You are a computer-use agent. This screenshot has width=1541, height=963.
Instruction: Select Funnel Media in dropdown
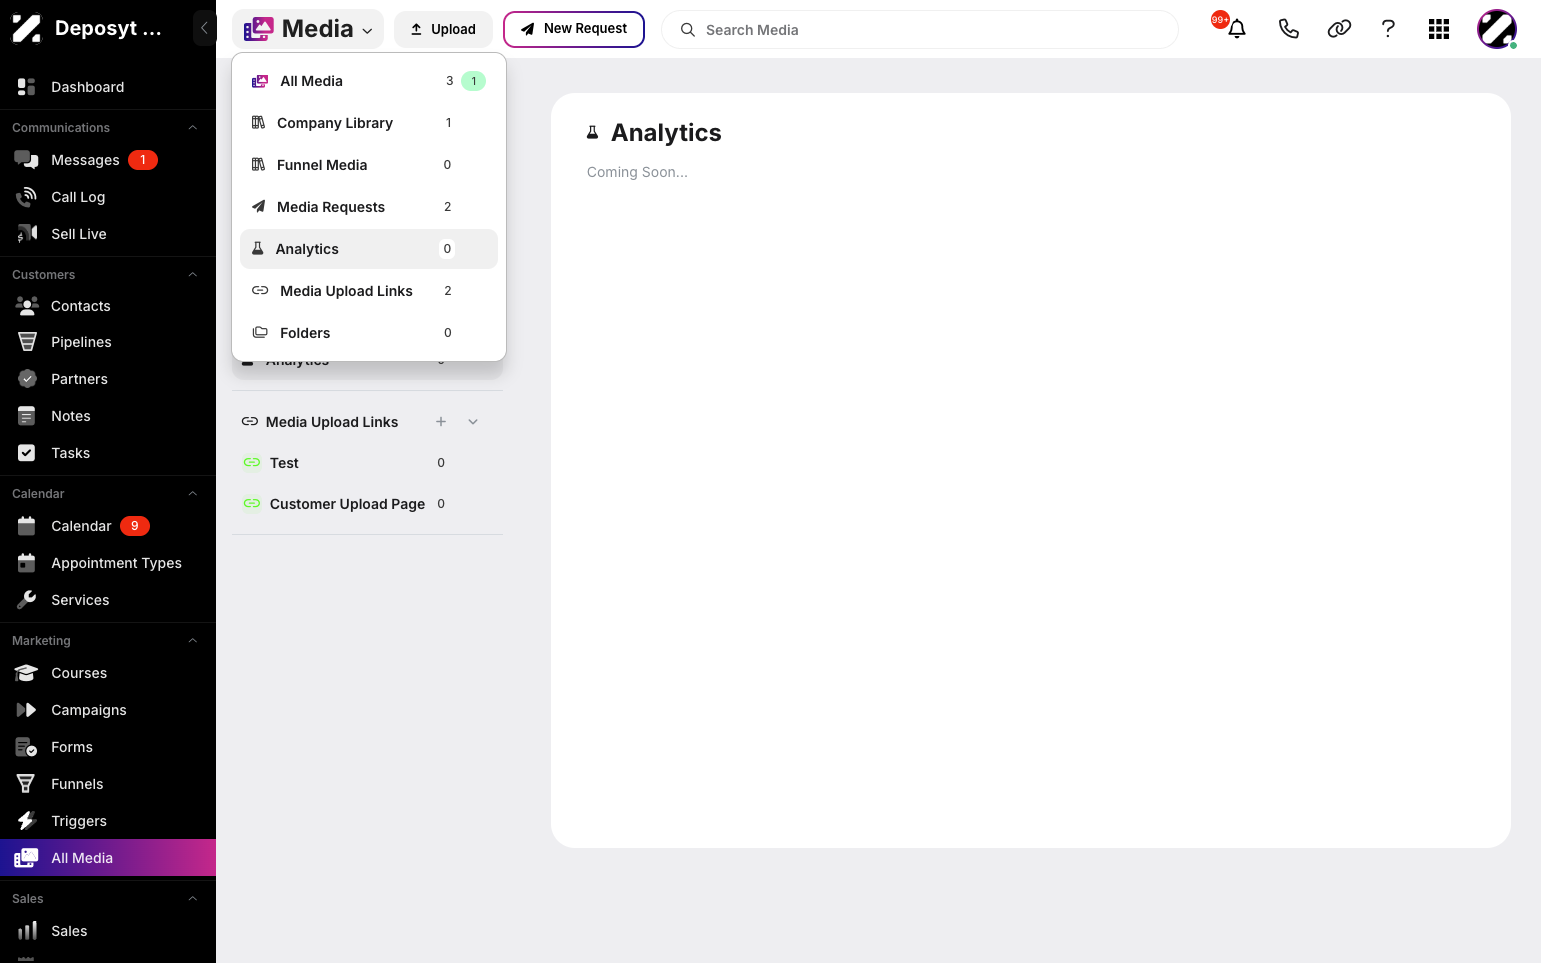(x=369, y=165)
